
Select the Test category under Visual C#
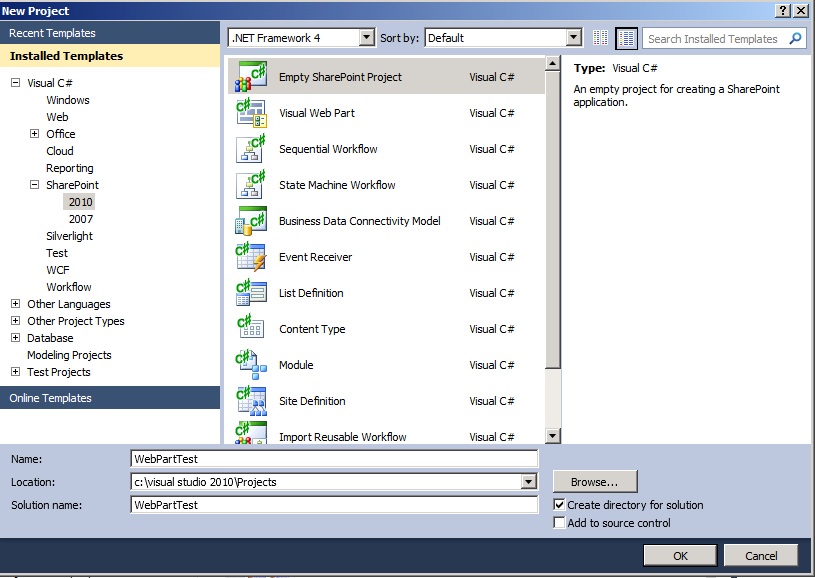click(57, 253)
